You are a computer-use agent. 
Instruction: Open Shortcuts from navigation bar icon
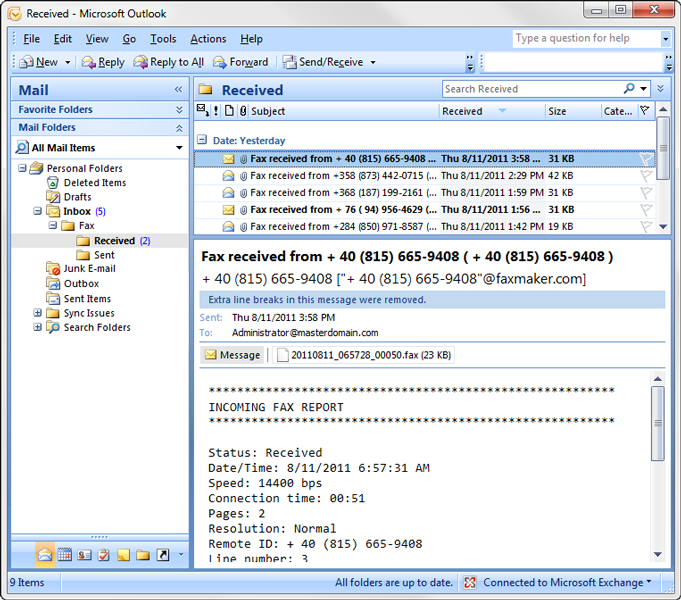pos(162,555)
